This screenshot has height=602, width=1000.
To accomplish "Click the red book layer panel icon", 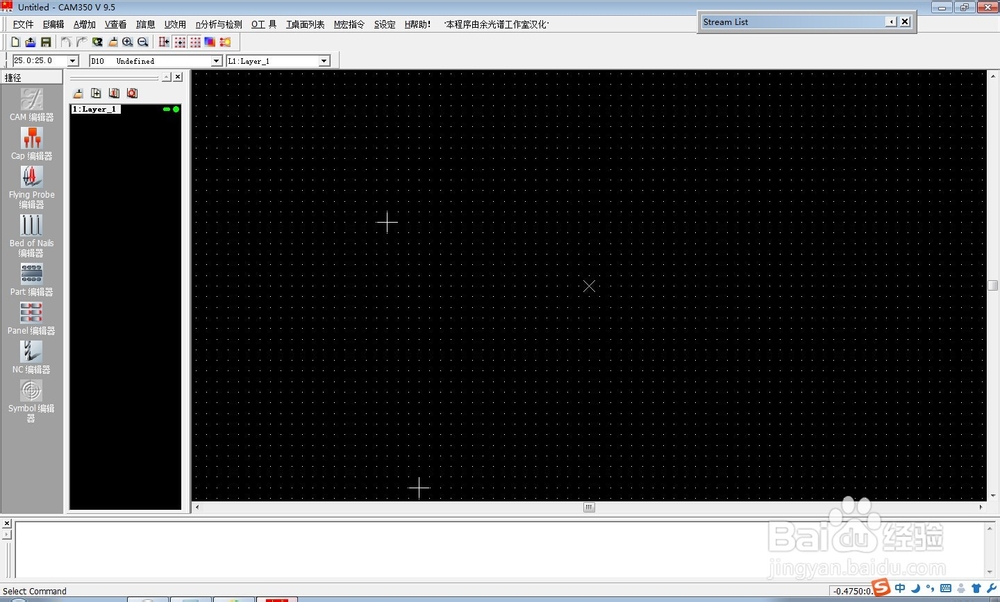I will tap(114, 93).
